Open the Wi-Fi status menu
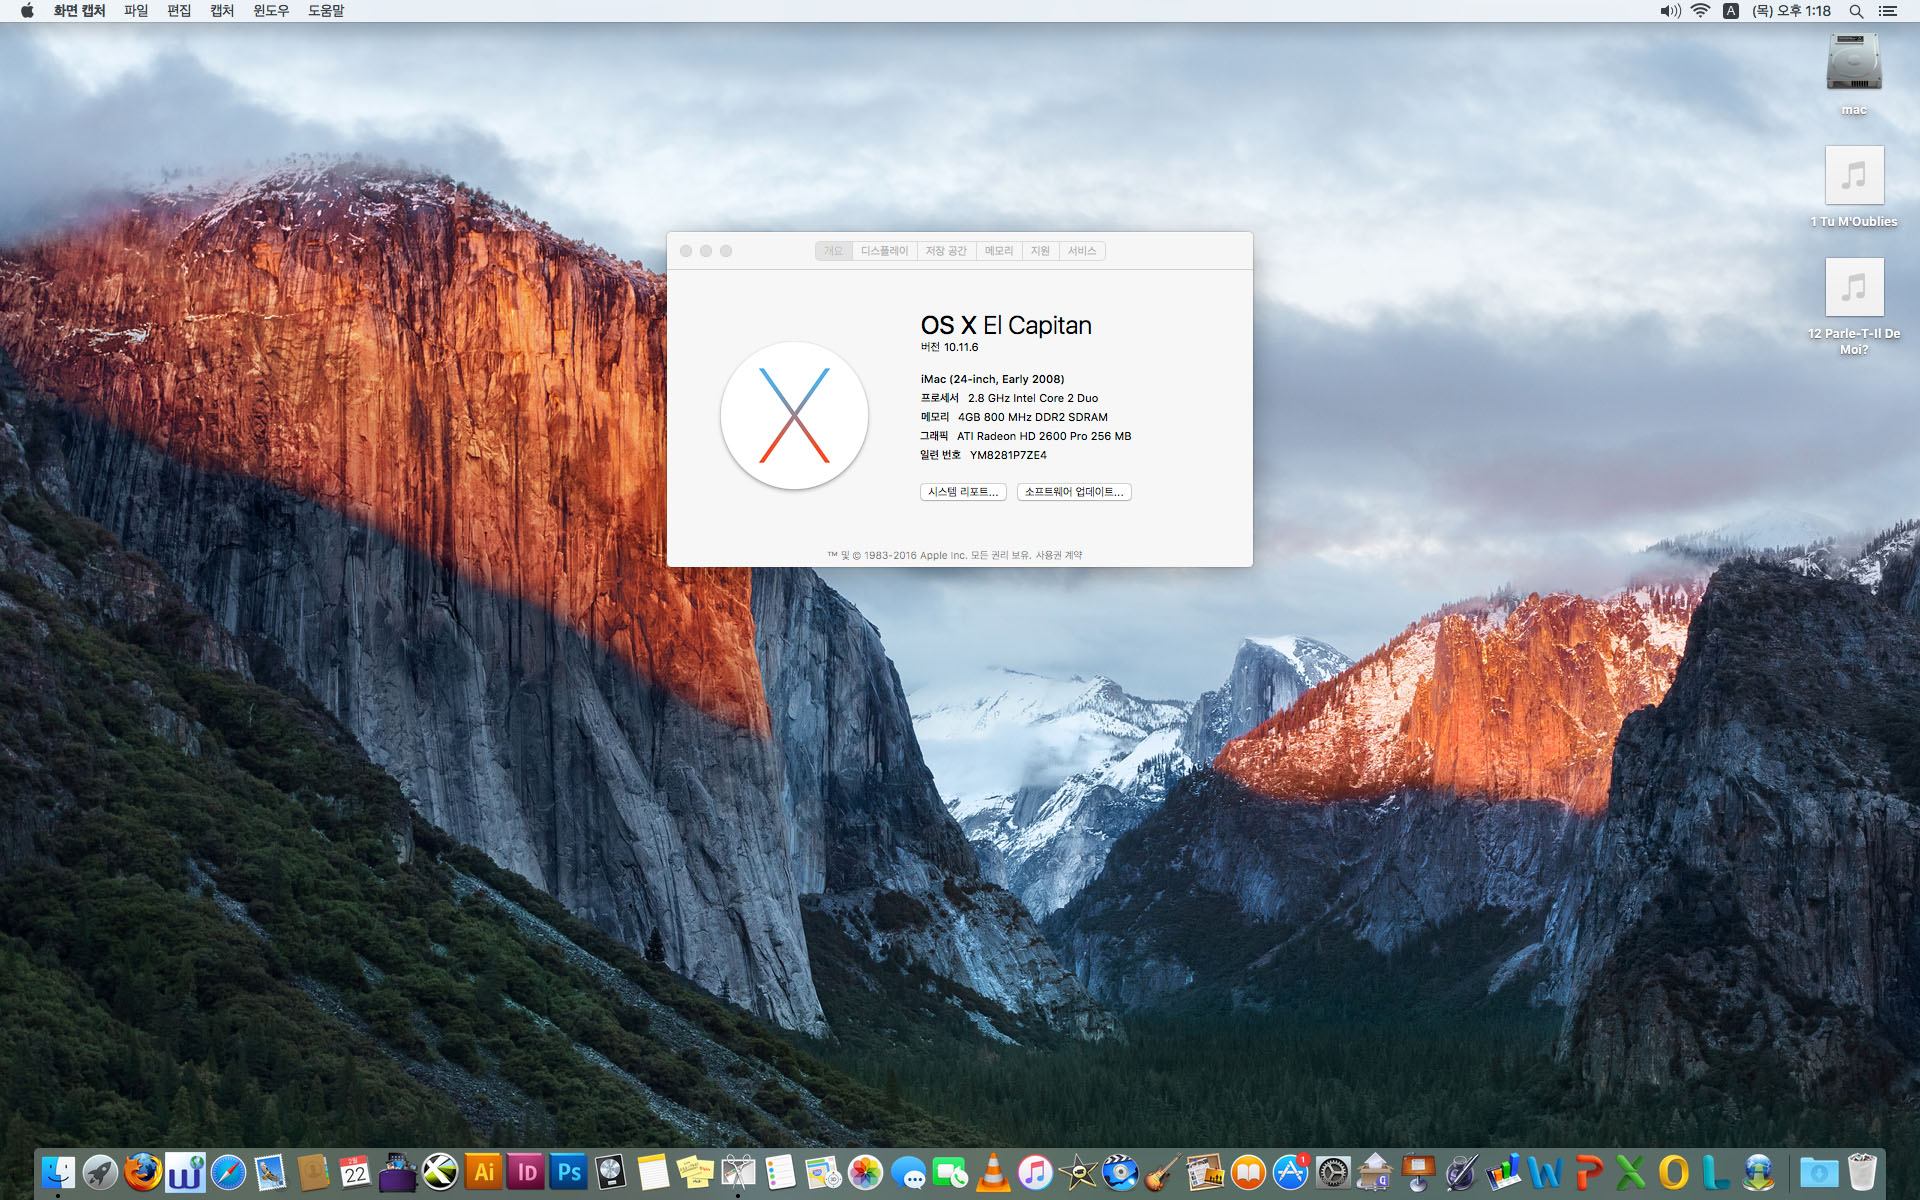The width and height of the screenshot is (1920, 1200). (x=1700, y=11)
